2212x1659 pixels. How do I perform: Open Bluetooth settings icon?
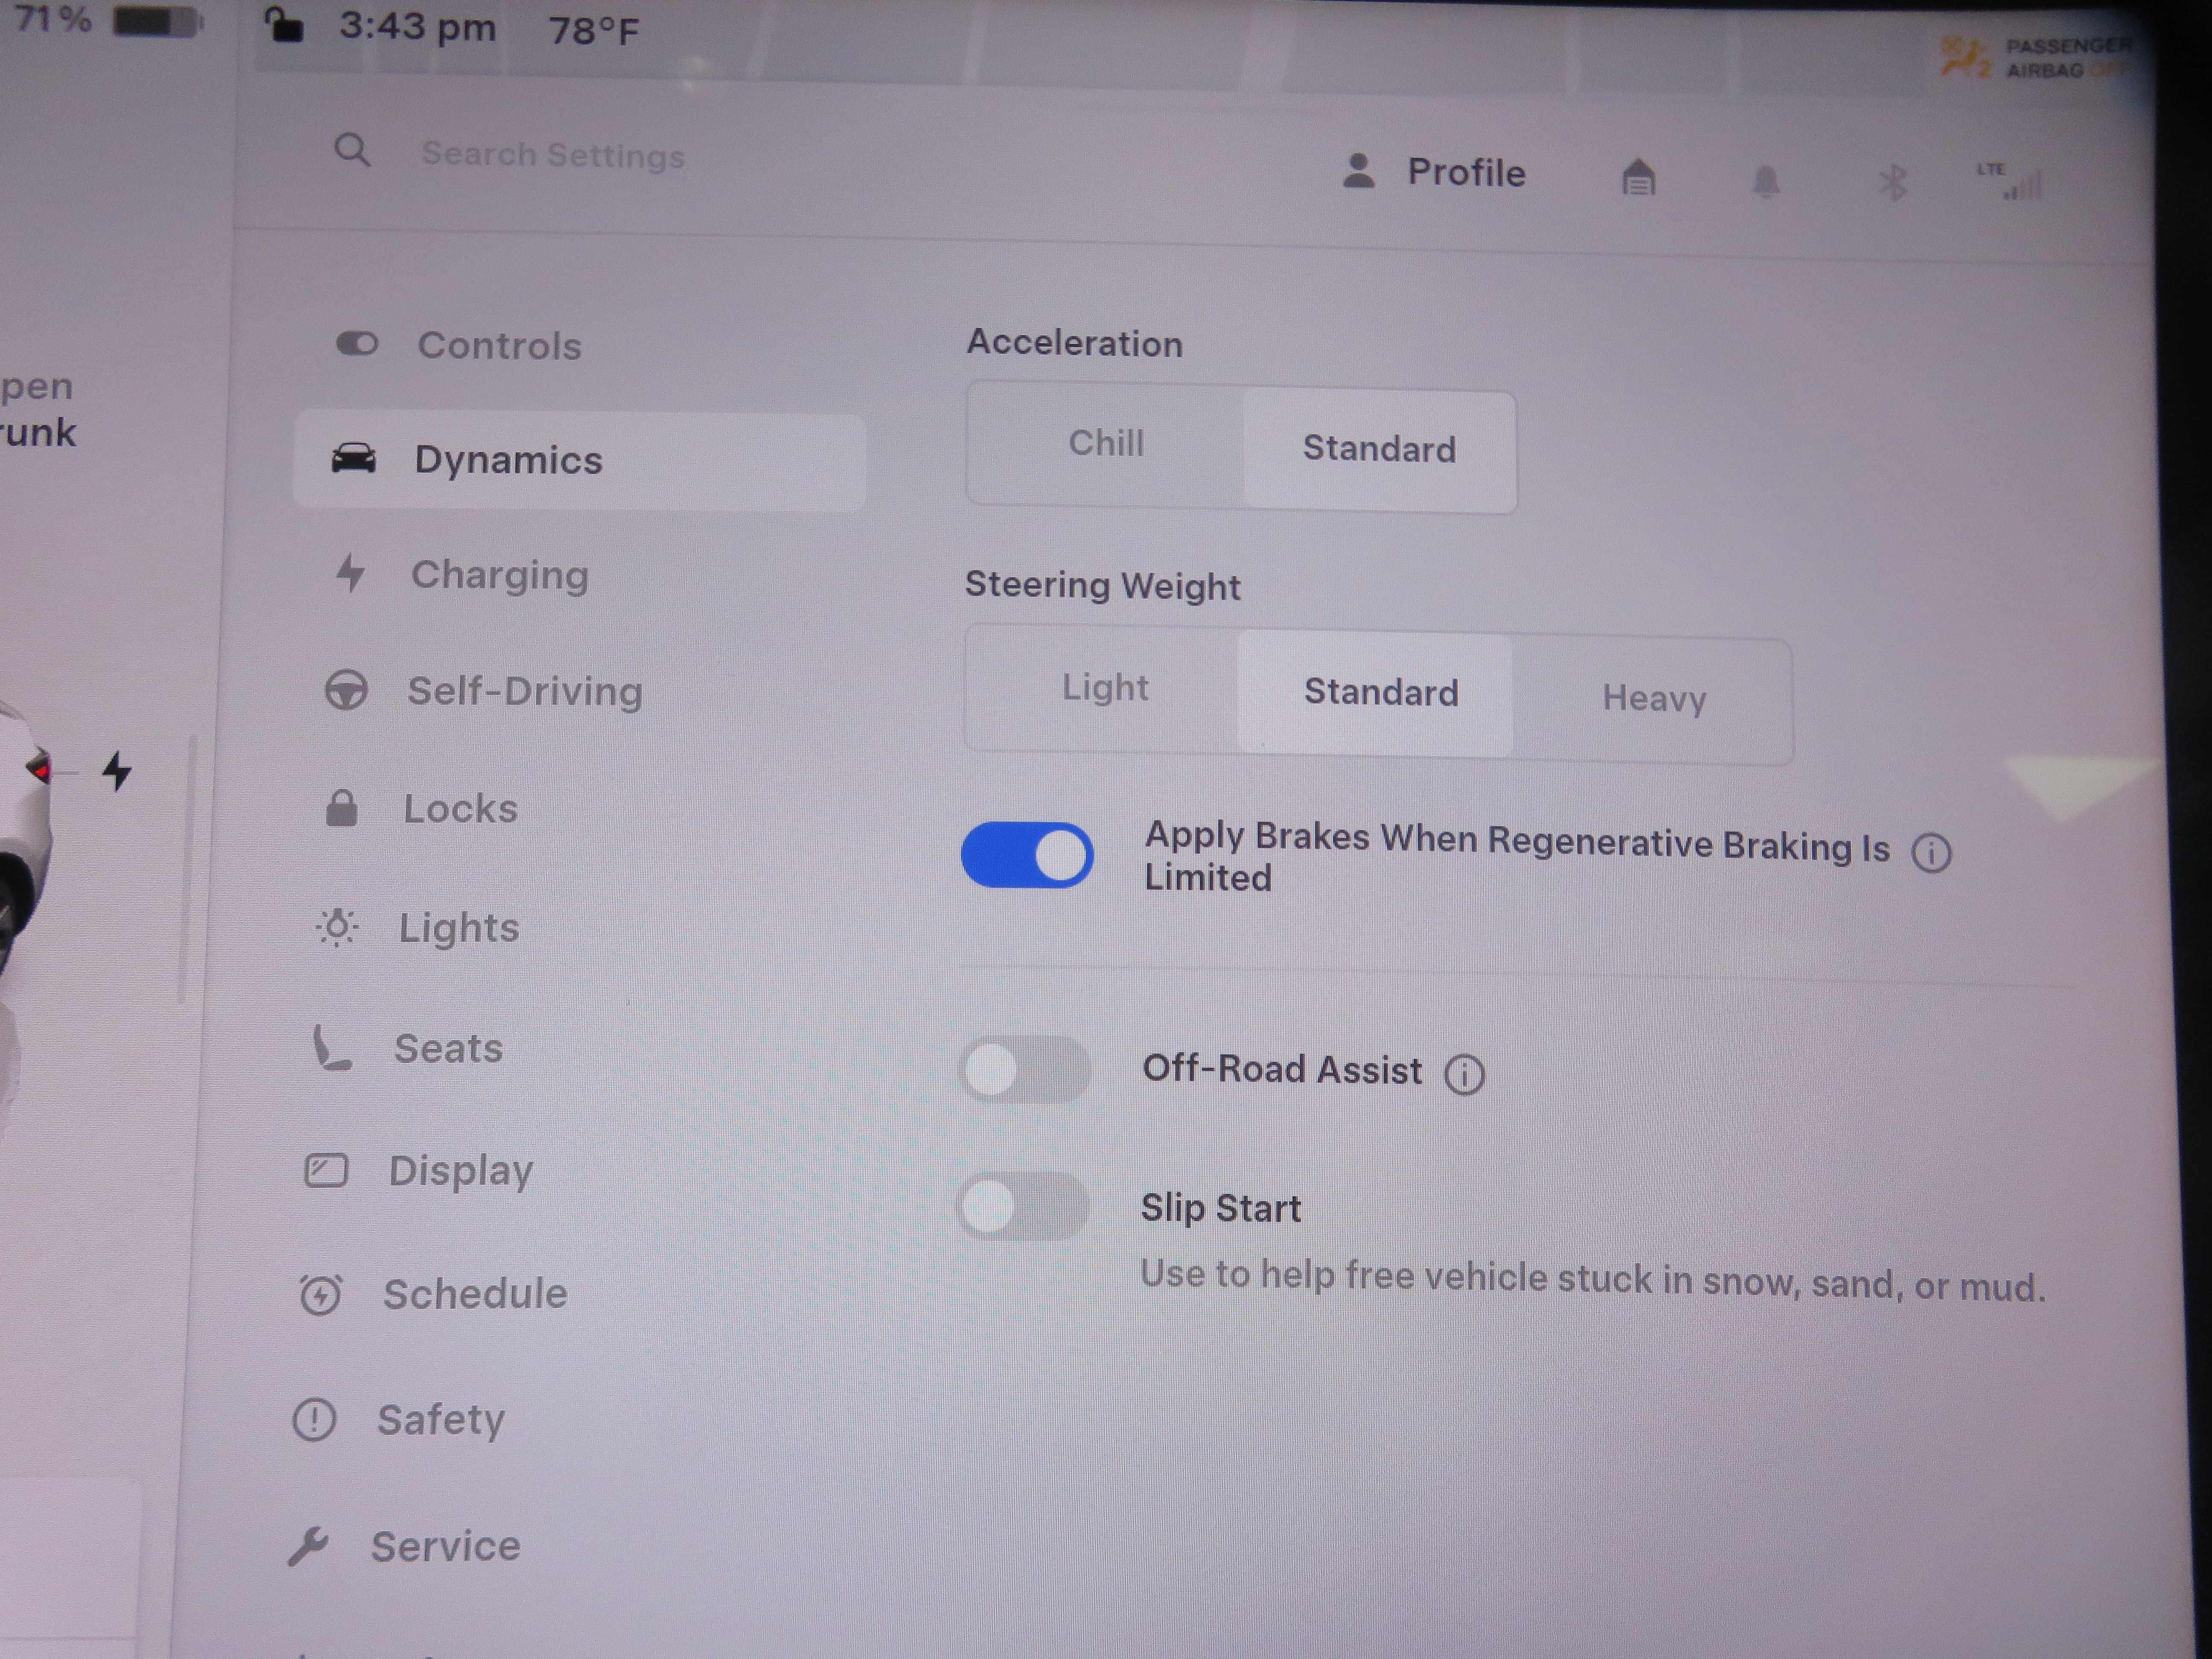pos(1892,183)
